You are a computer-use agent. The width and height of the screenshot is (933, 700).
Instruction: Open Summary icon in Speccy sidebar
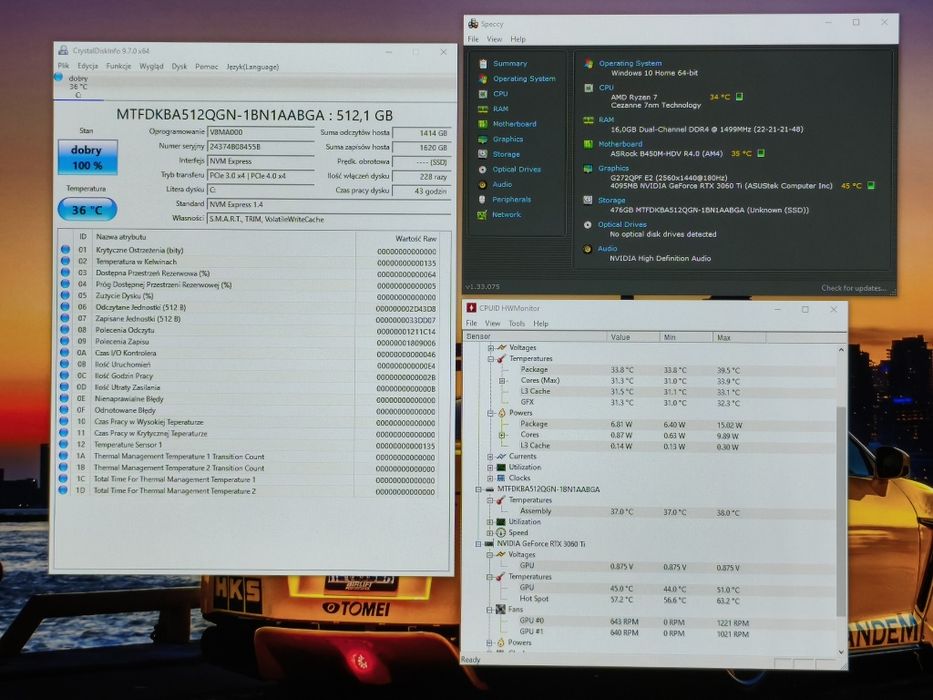tap(483, 63)
